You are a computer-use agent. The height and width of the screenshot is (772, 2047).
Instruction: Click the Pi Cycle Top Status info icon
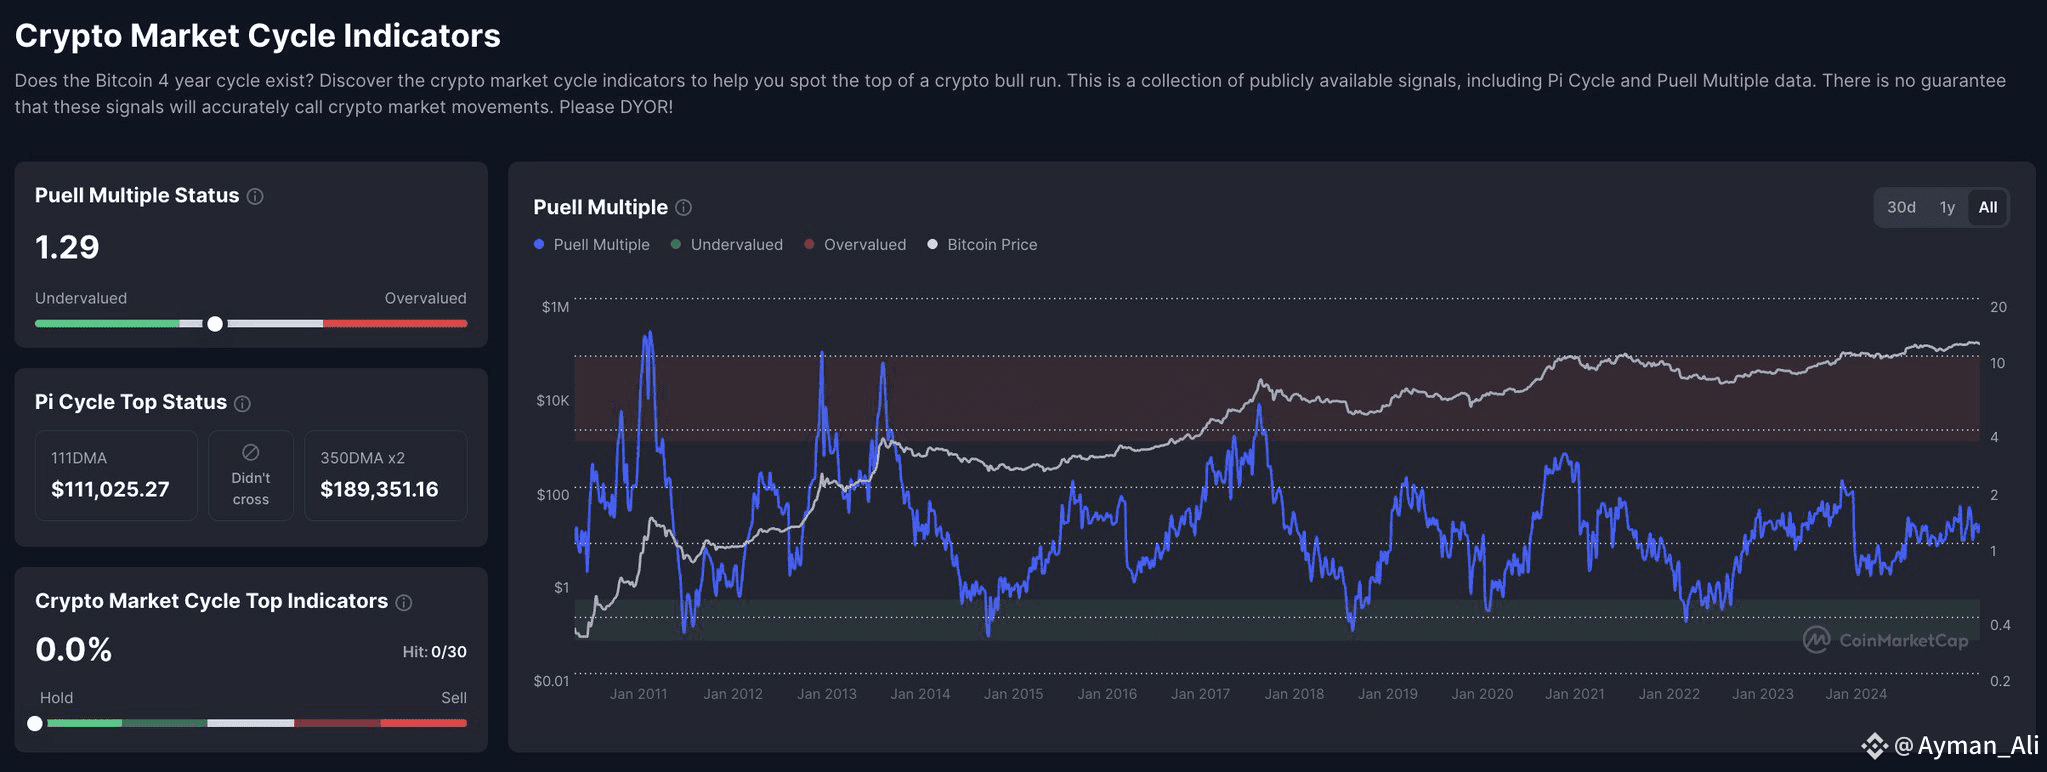[242, 404]
